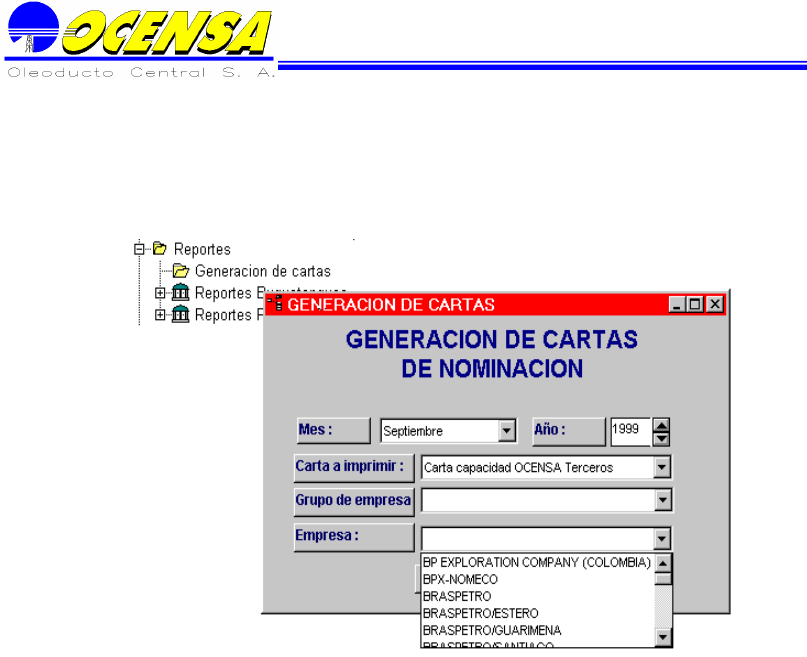Expand the first Reportes building node
The width and height of the screenshot is (807, 657).
click(x=160, y=293)
